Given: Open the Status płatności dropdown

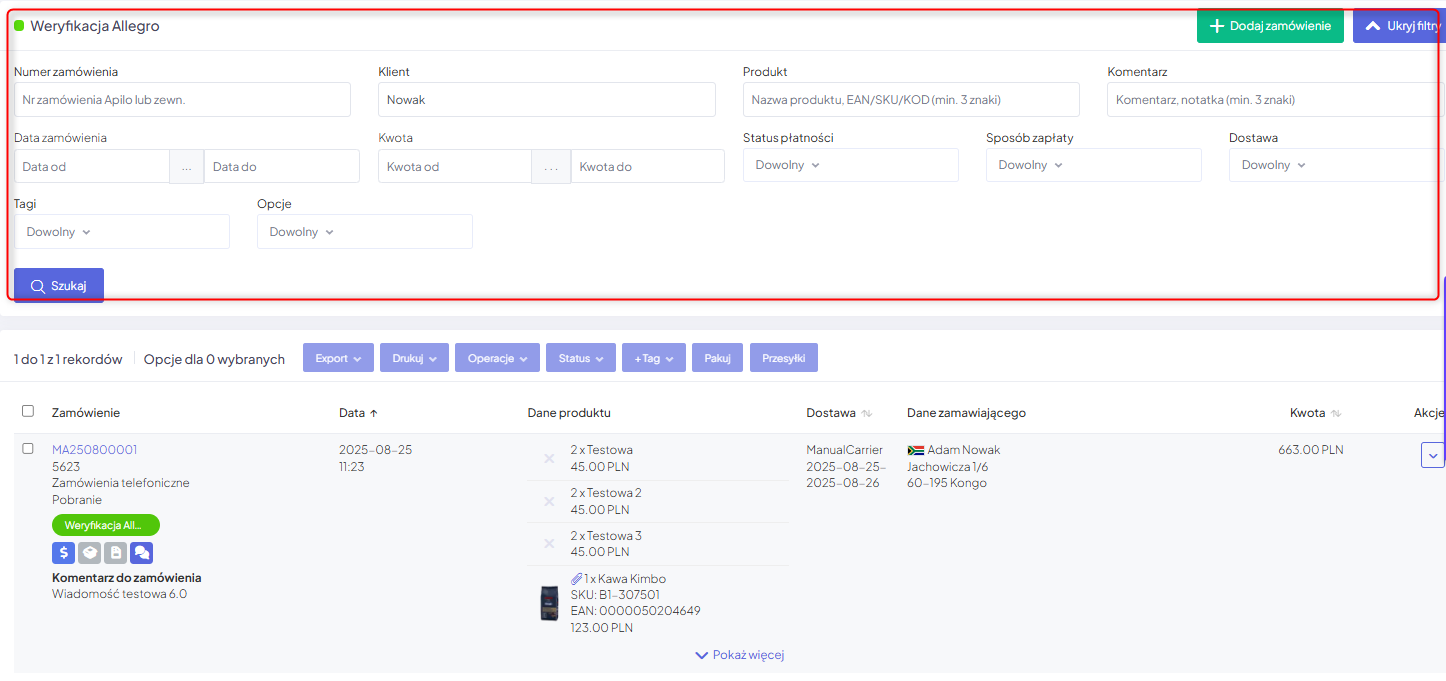Looking at the screenshot, I should (850, 165).
